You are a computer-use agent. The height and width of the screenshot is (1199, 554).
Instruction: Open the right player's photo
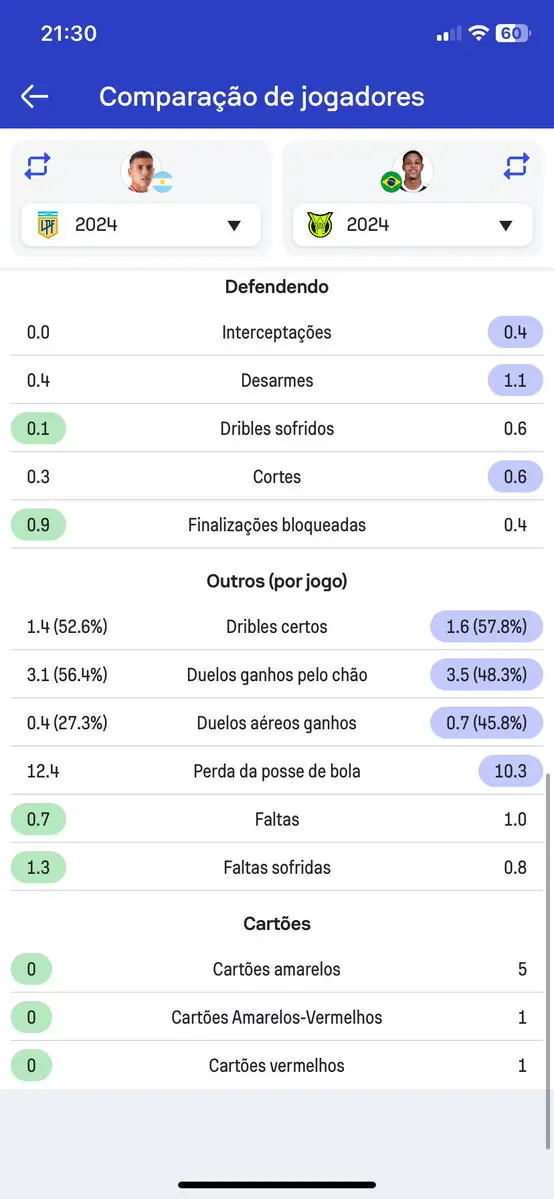(x=413, y=171)
